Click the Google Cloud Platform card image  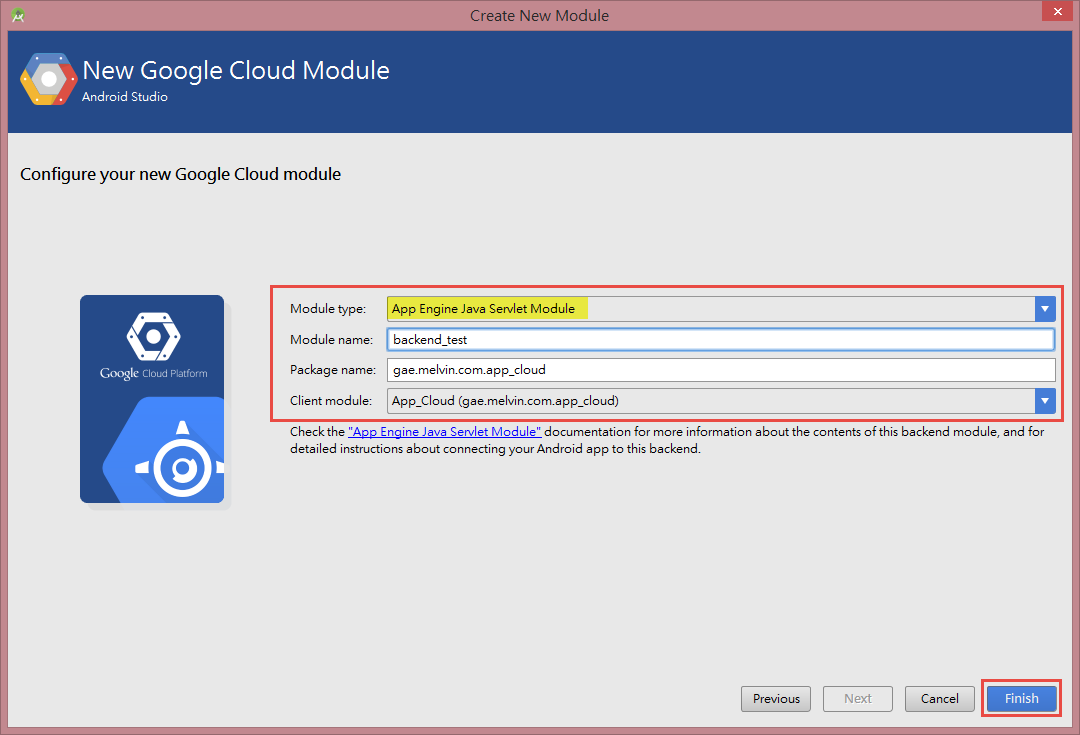tap(152, 399)
